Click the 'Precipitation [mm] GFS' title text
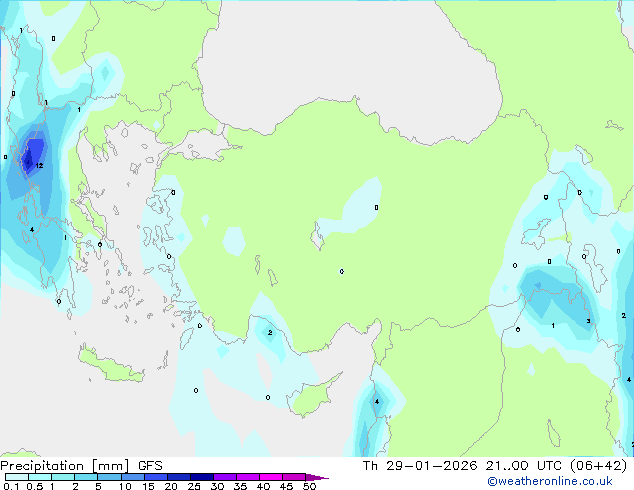 (81, 466)
